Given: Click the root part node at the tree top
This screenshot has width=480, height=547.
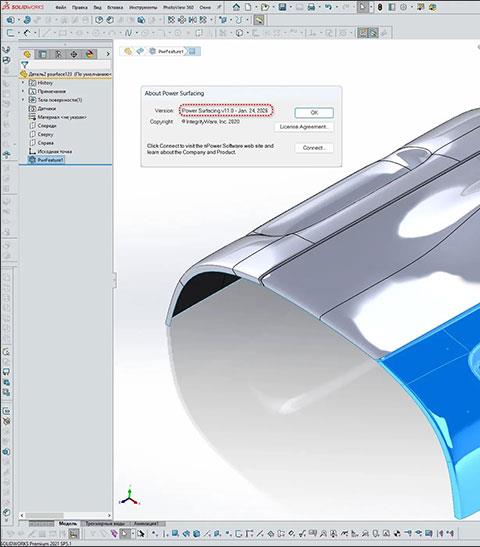Looking at the screenshot, I should click(x=66, y=74).
